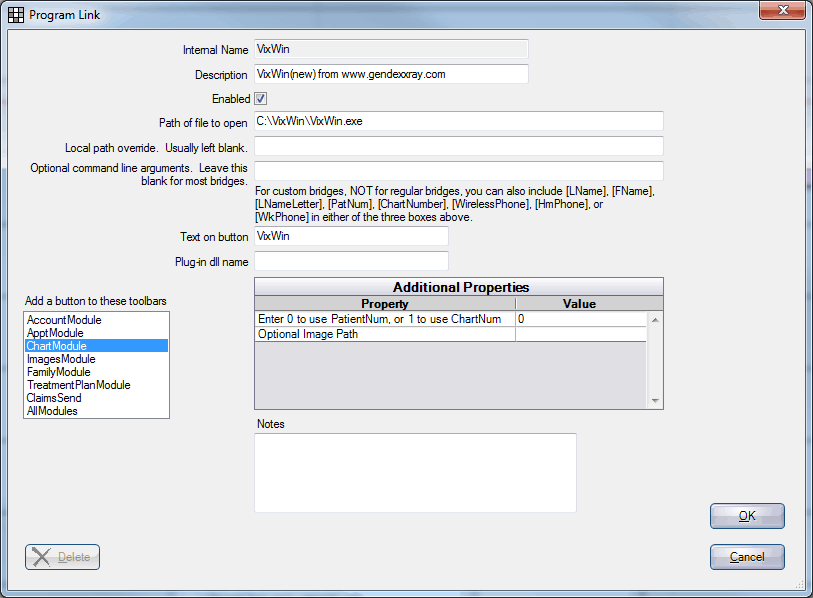Click the Cancel button
Screen dimensions: 813x598
[747, 557]
